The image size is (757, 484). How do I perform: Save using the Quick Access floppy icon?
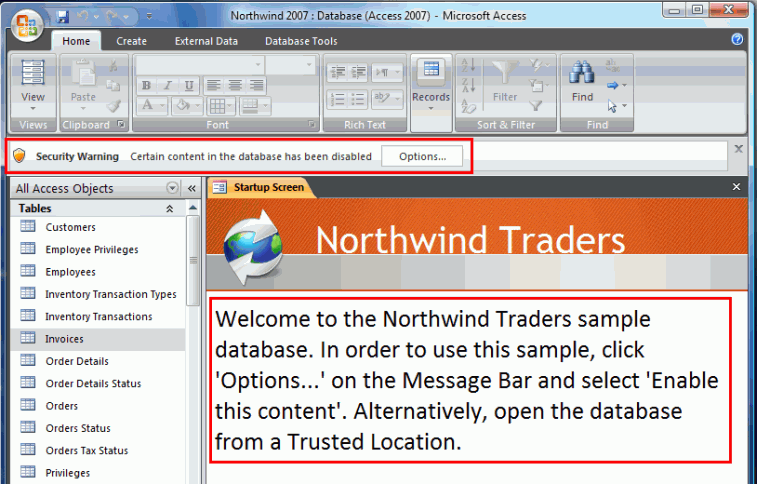(x=62, y=16)
